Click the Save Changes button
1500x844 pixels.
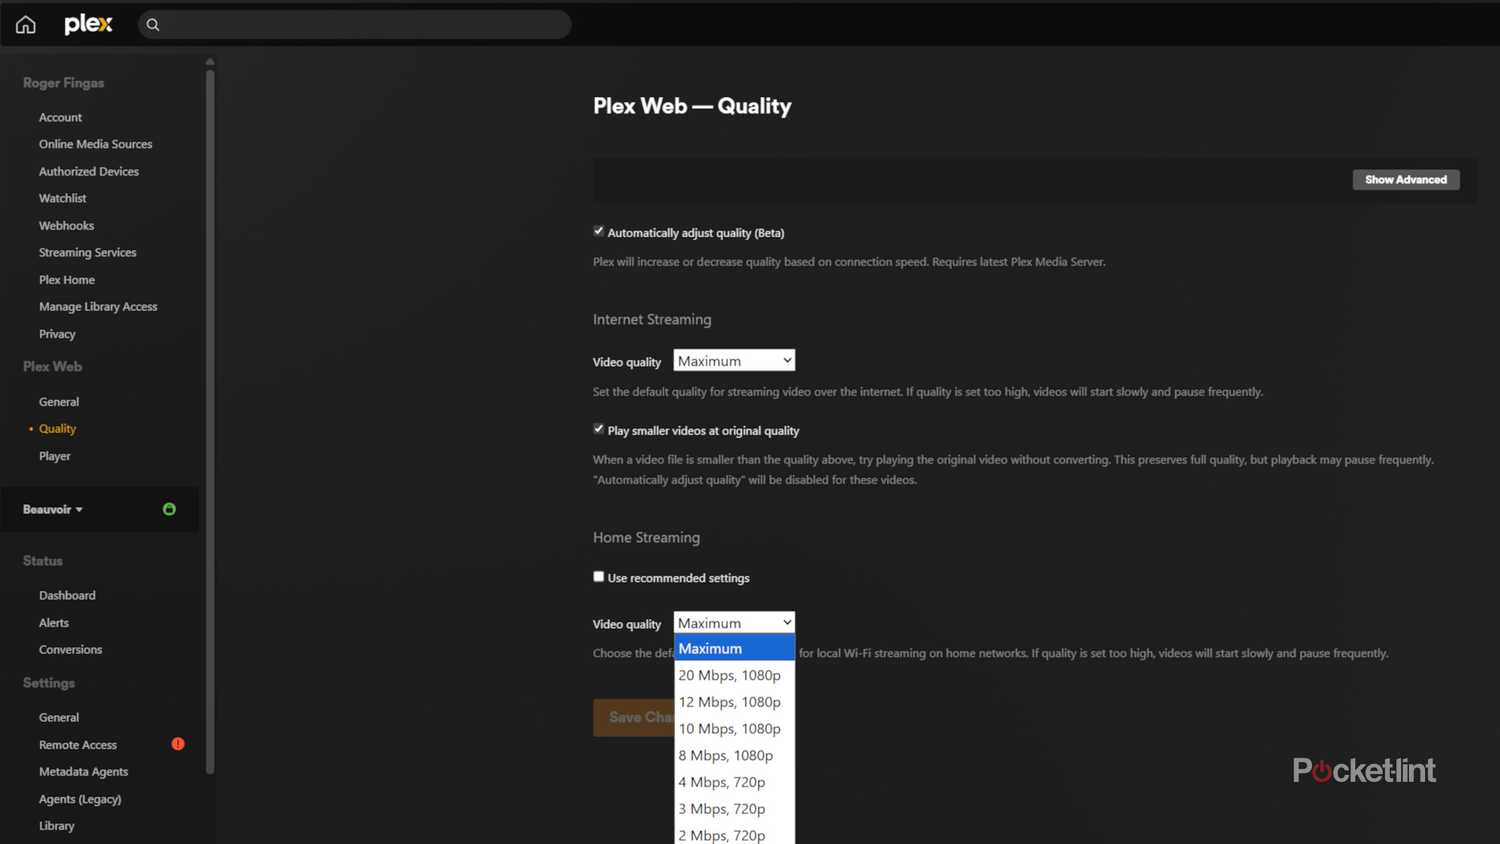[x=634, y=717]
